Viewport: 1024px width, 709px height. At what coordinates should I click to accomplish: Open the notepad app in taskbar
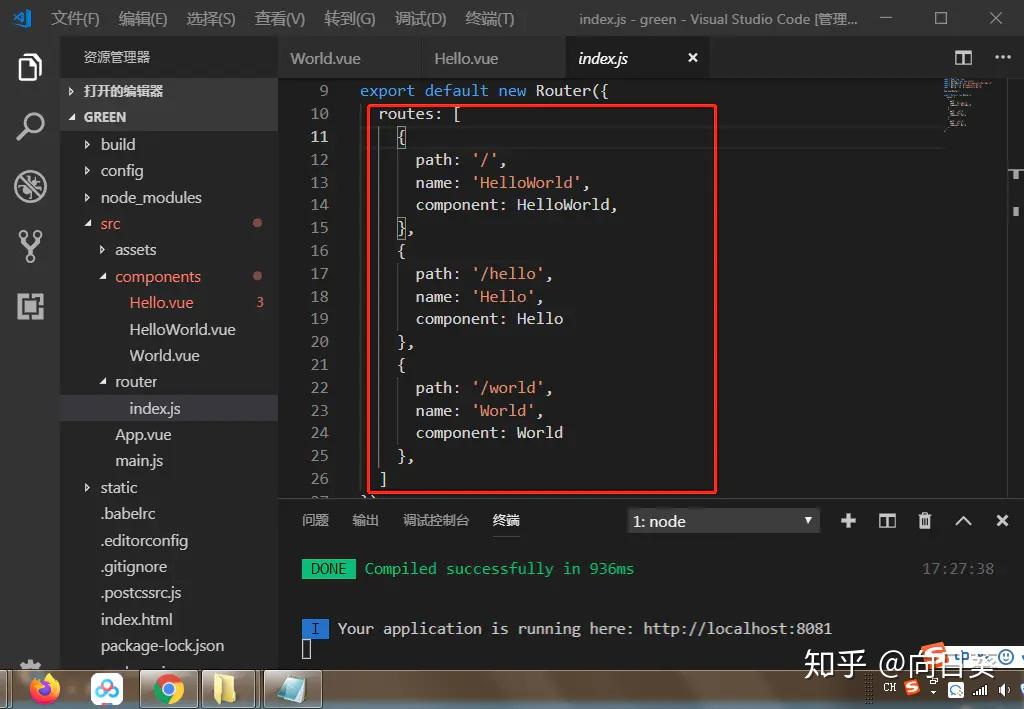click(292, 689)
